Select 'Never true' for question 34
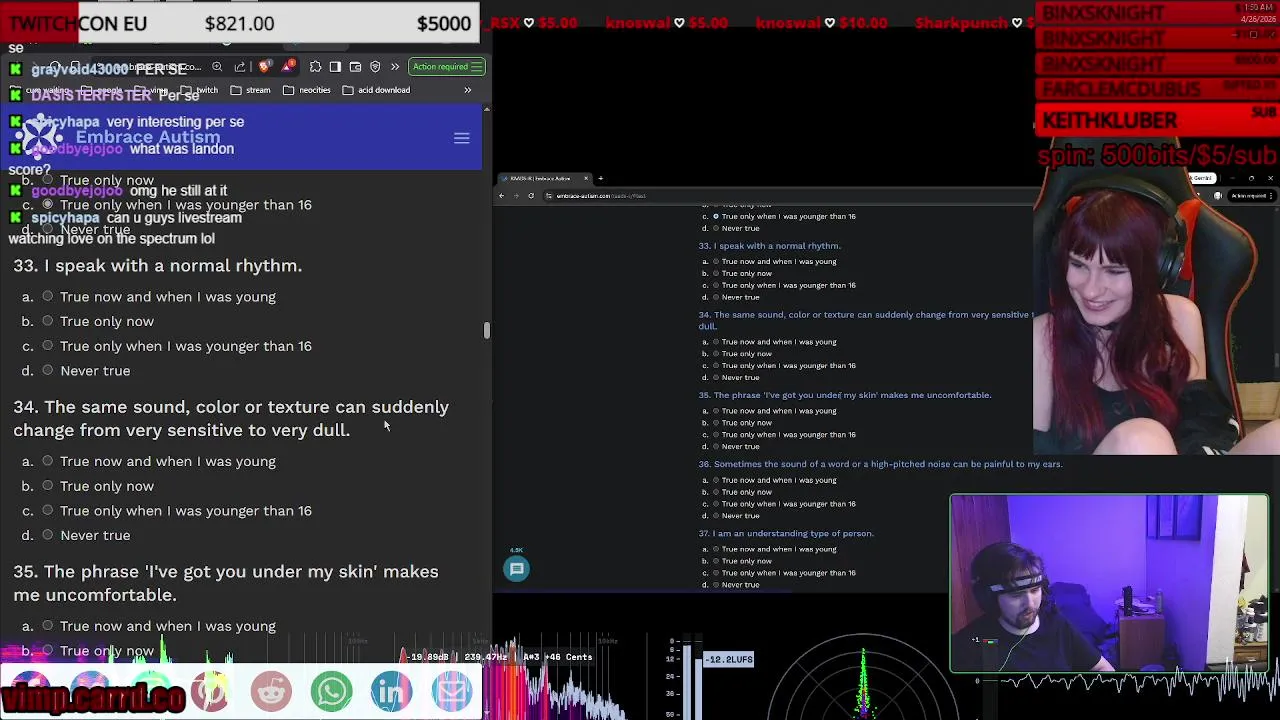Image resolution: width=1280 pixels, height=720 pixels. [x=47, y=535]
